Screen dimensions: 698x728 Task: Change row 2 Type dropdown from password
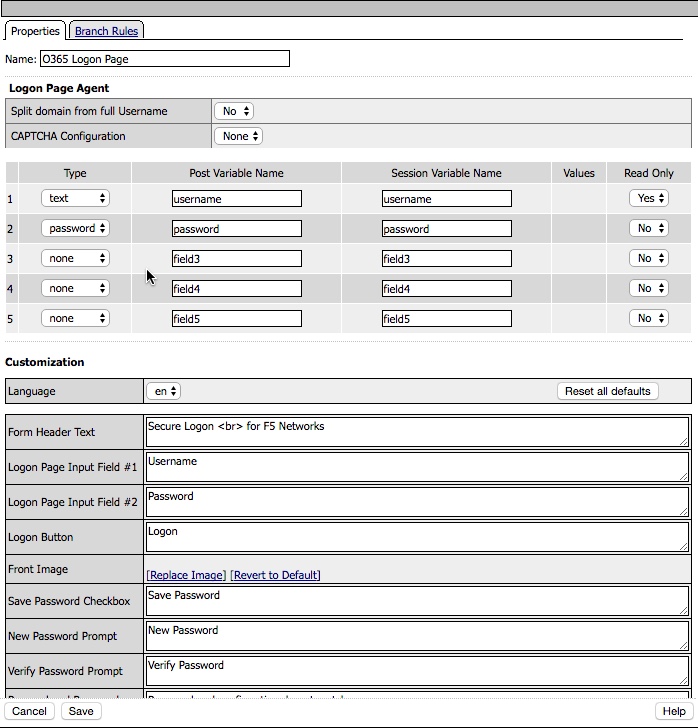[x=75, y=229]
